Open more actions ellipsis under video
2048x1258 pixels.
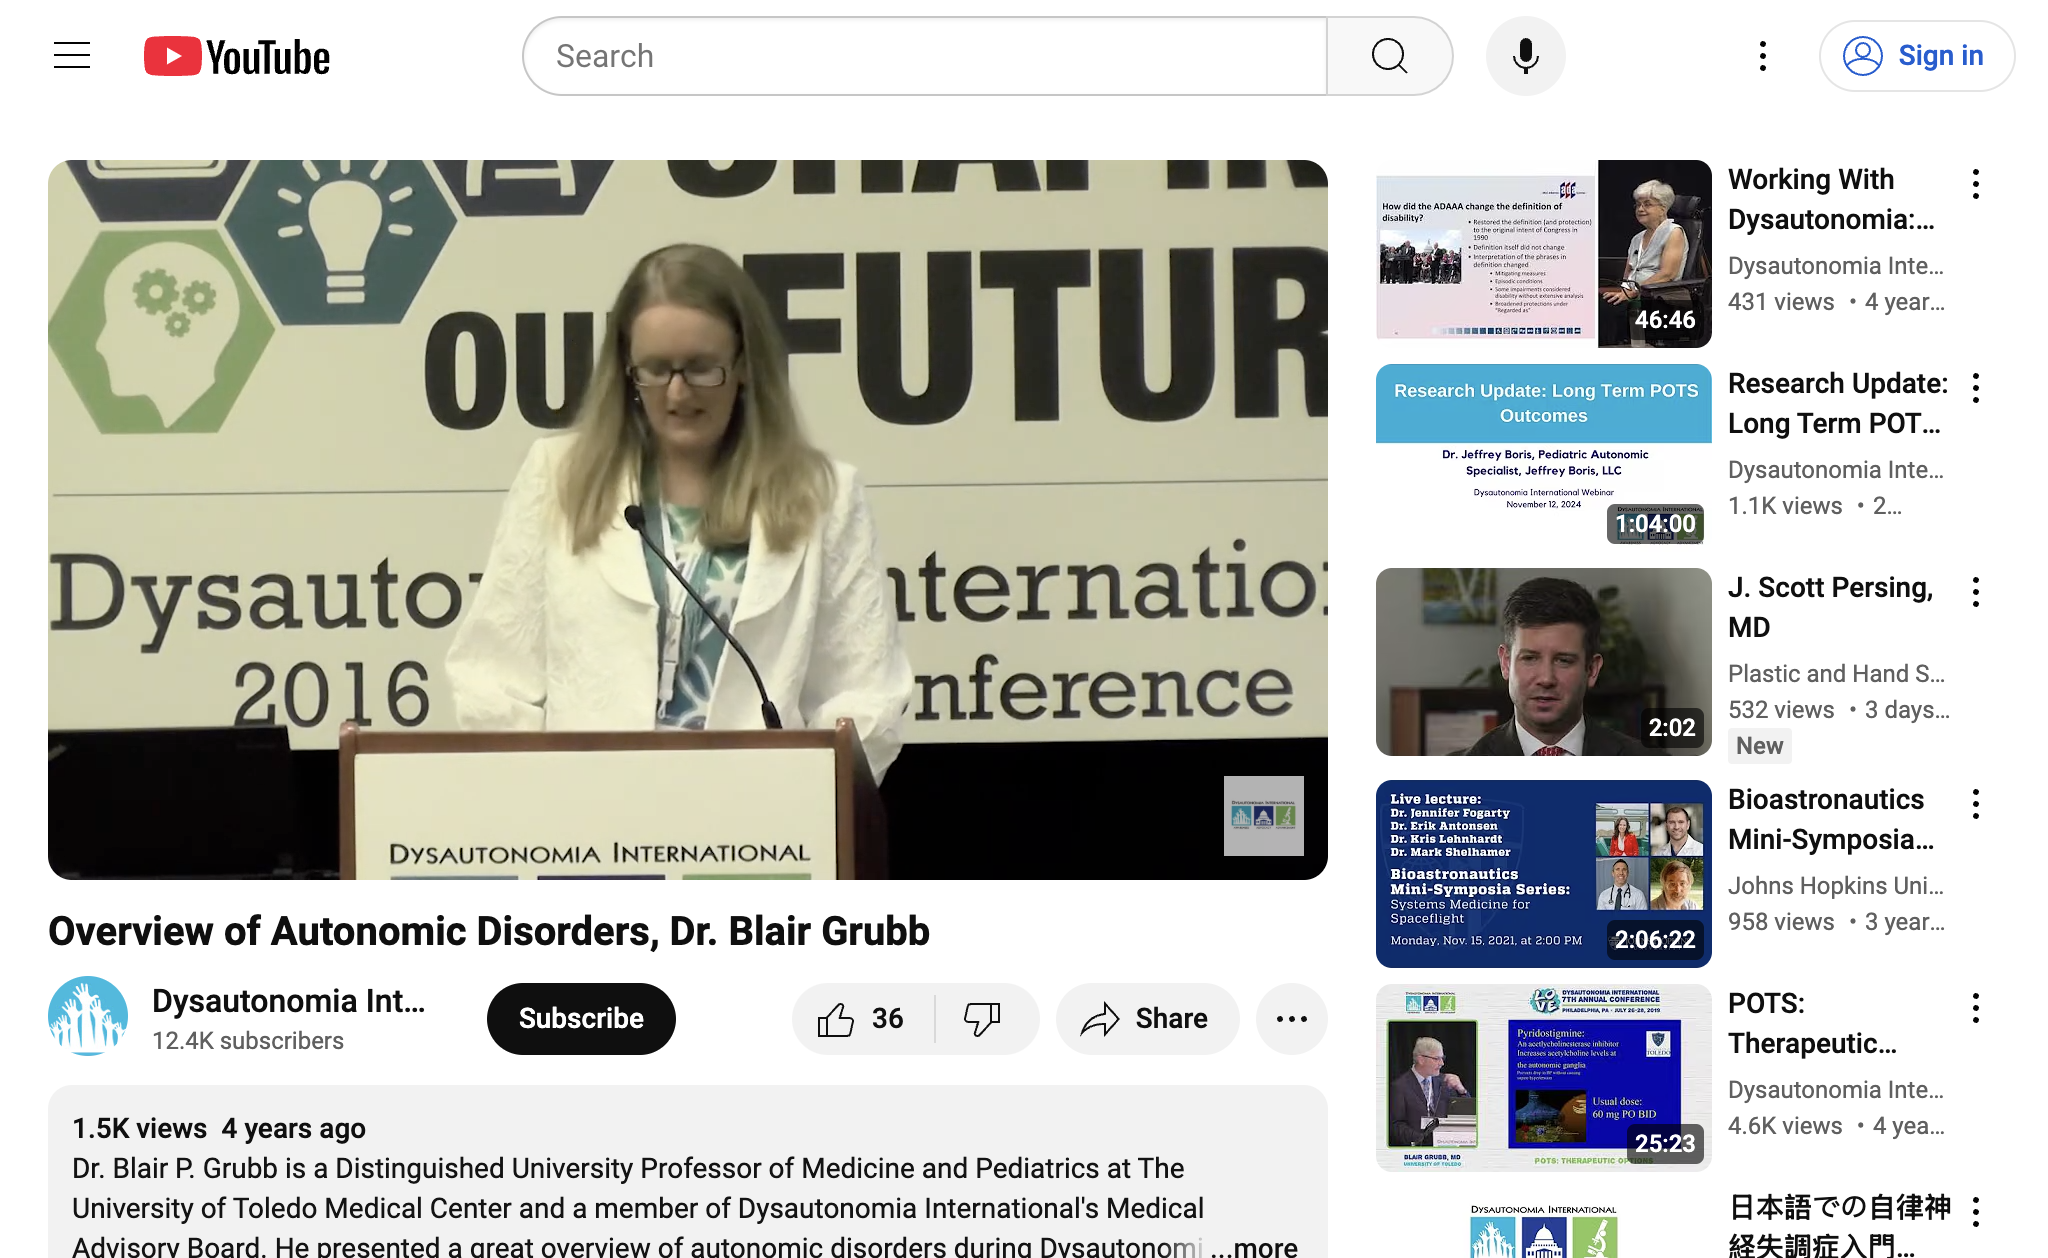(x=1292, y=1019)
